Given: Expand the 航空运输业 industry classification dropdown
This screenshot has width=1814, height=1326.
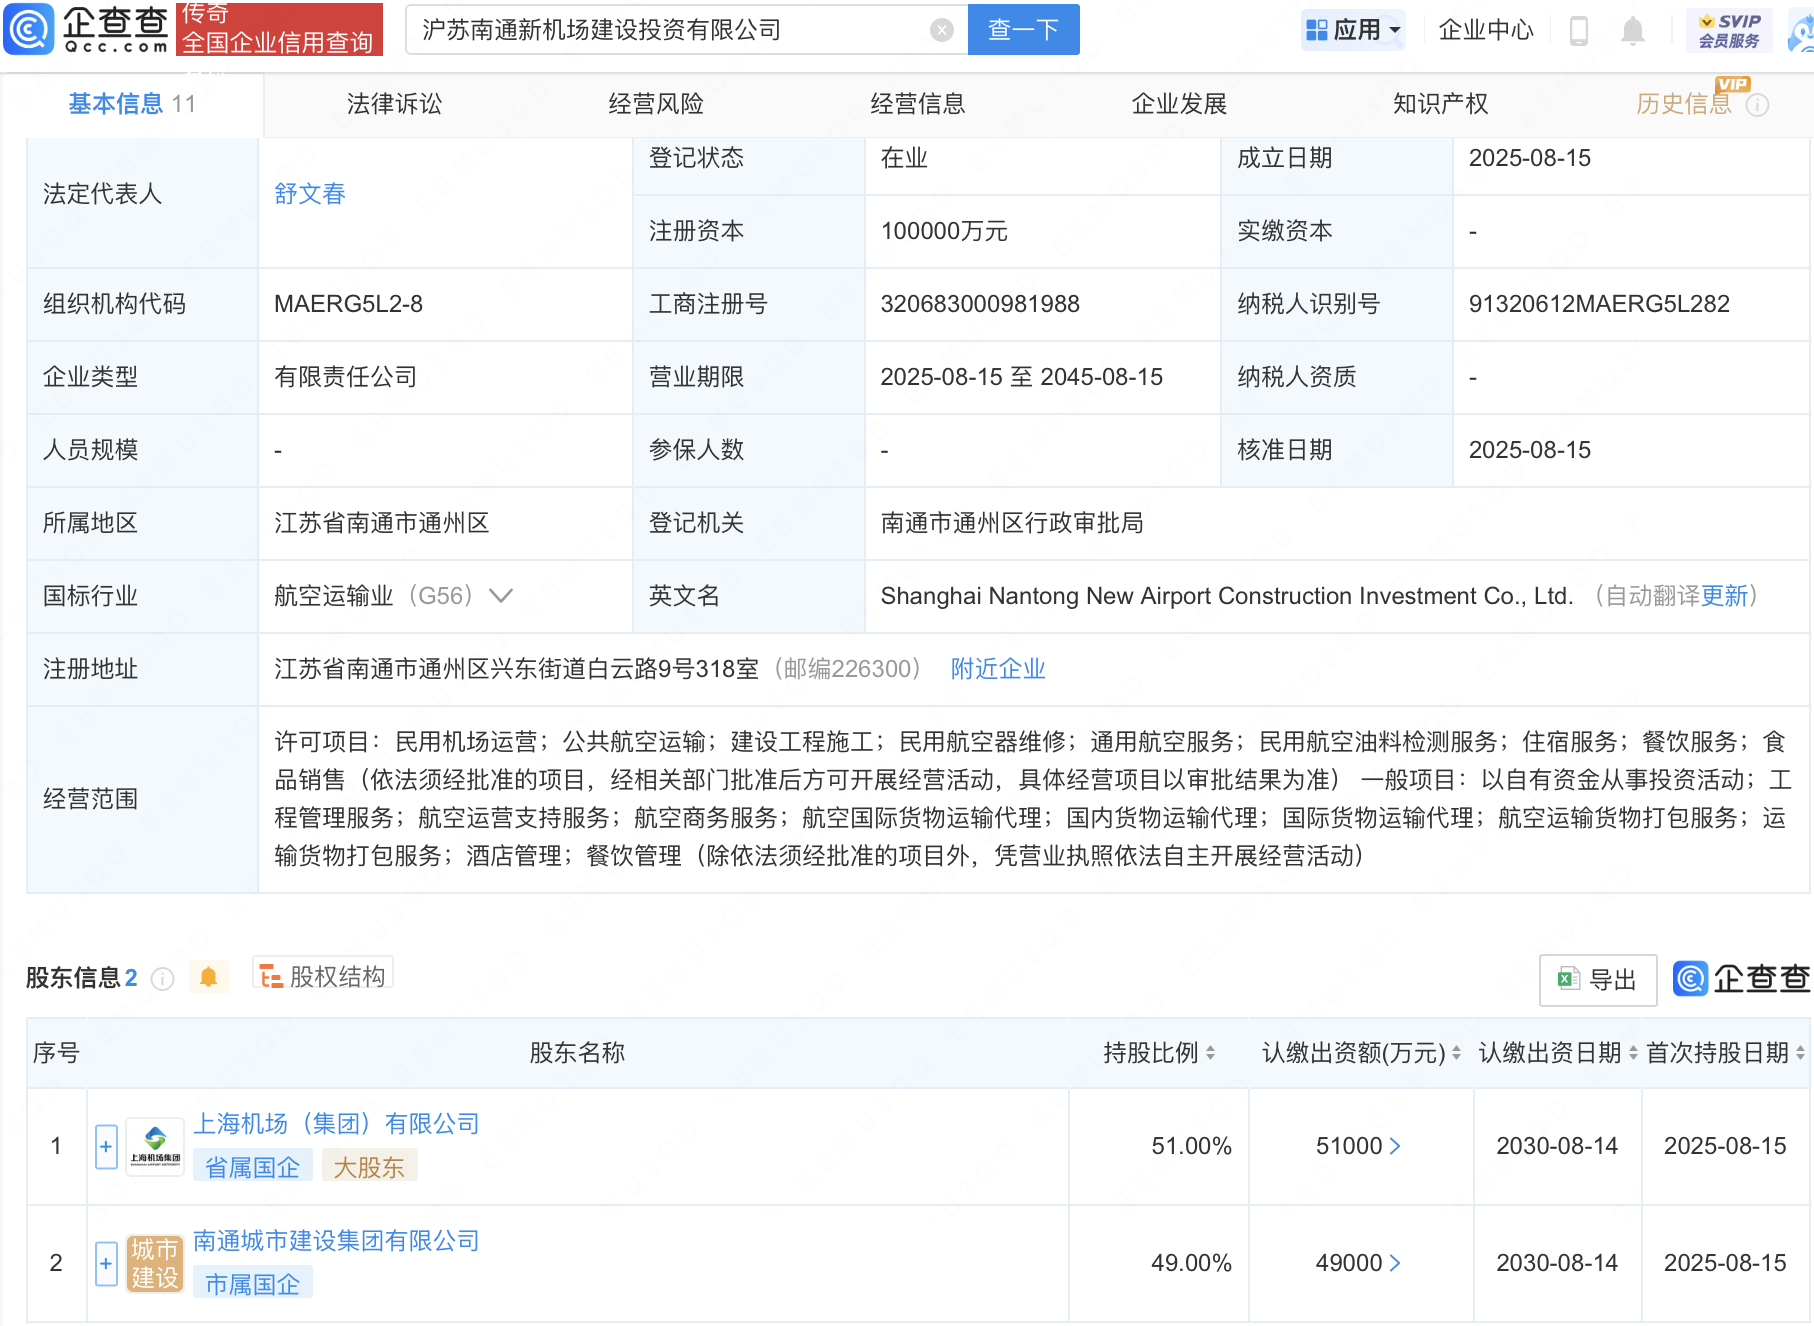Looking at the screenshot, I should (x=501, y=596).
